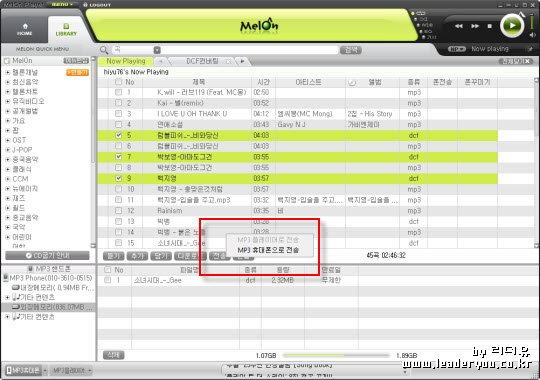Click the HOME icon tab
This screenshot has height=380, width=540.
[24, 29]
